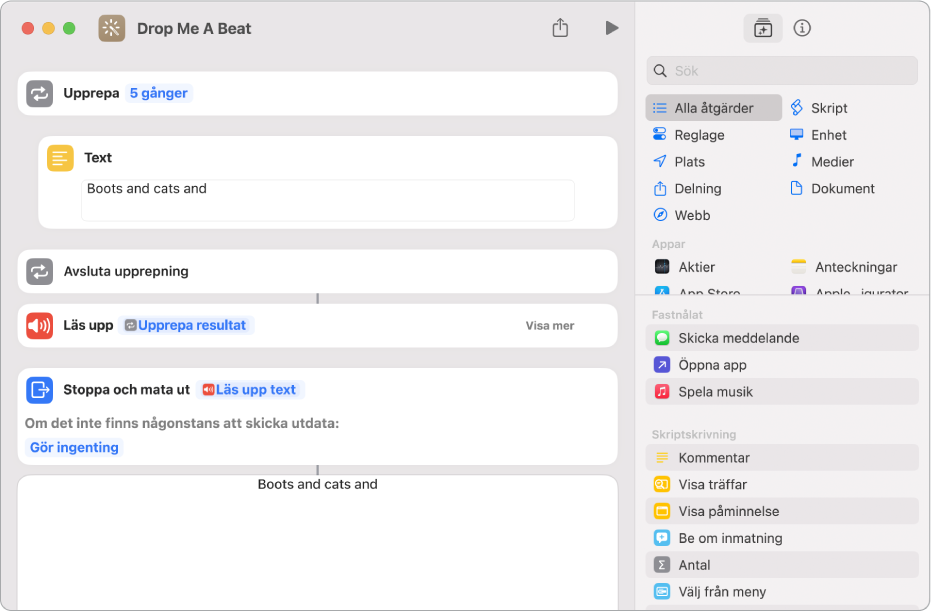Open the Anteckningar app actions
Viewport: 931px width, 612px height.
[x=844, y=267]
